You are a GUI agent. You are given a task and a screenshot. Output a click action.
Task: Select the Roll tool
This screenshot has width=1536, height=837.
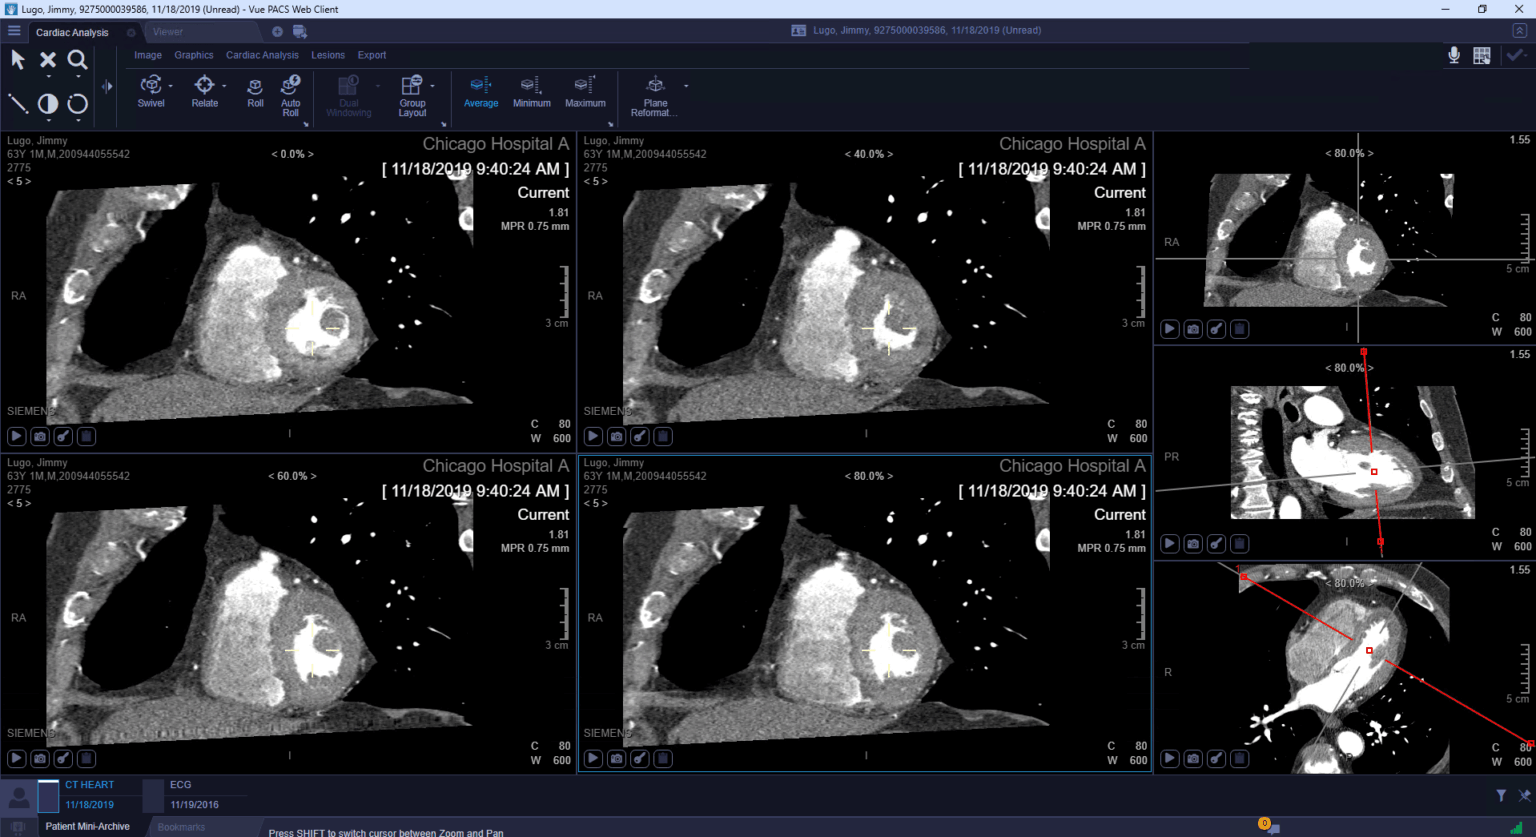point(255,91)
